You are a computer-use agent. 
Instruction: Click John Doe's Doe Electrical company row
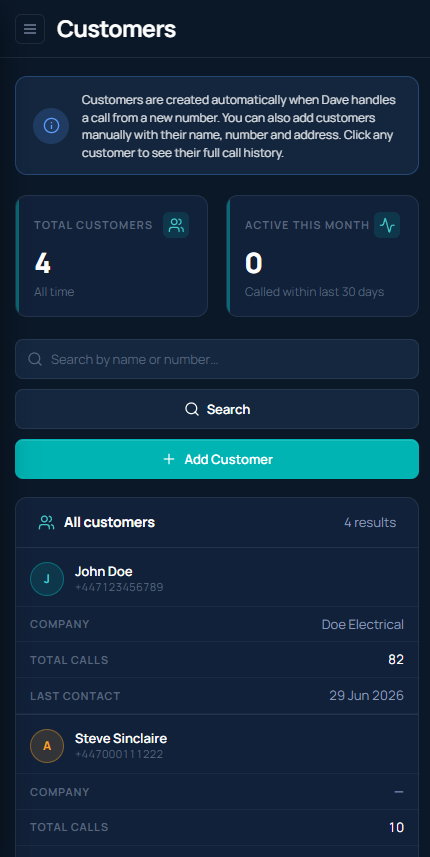pos(217,624)
